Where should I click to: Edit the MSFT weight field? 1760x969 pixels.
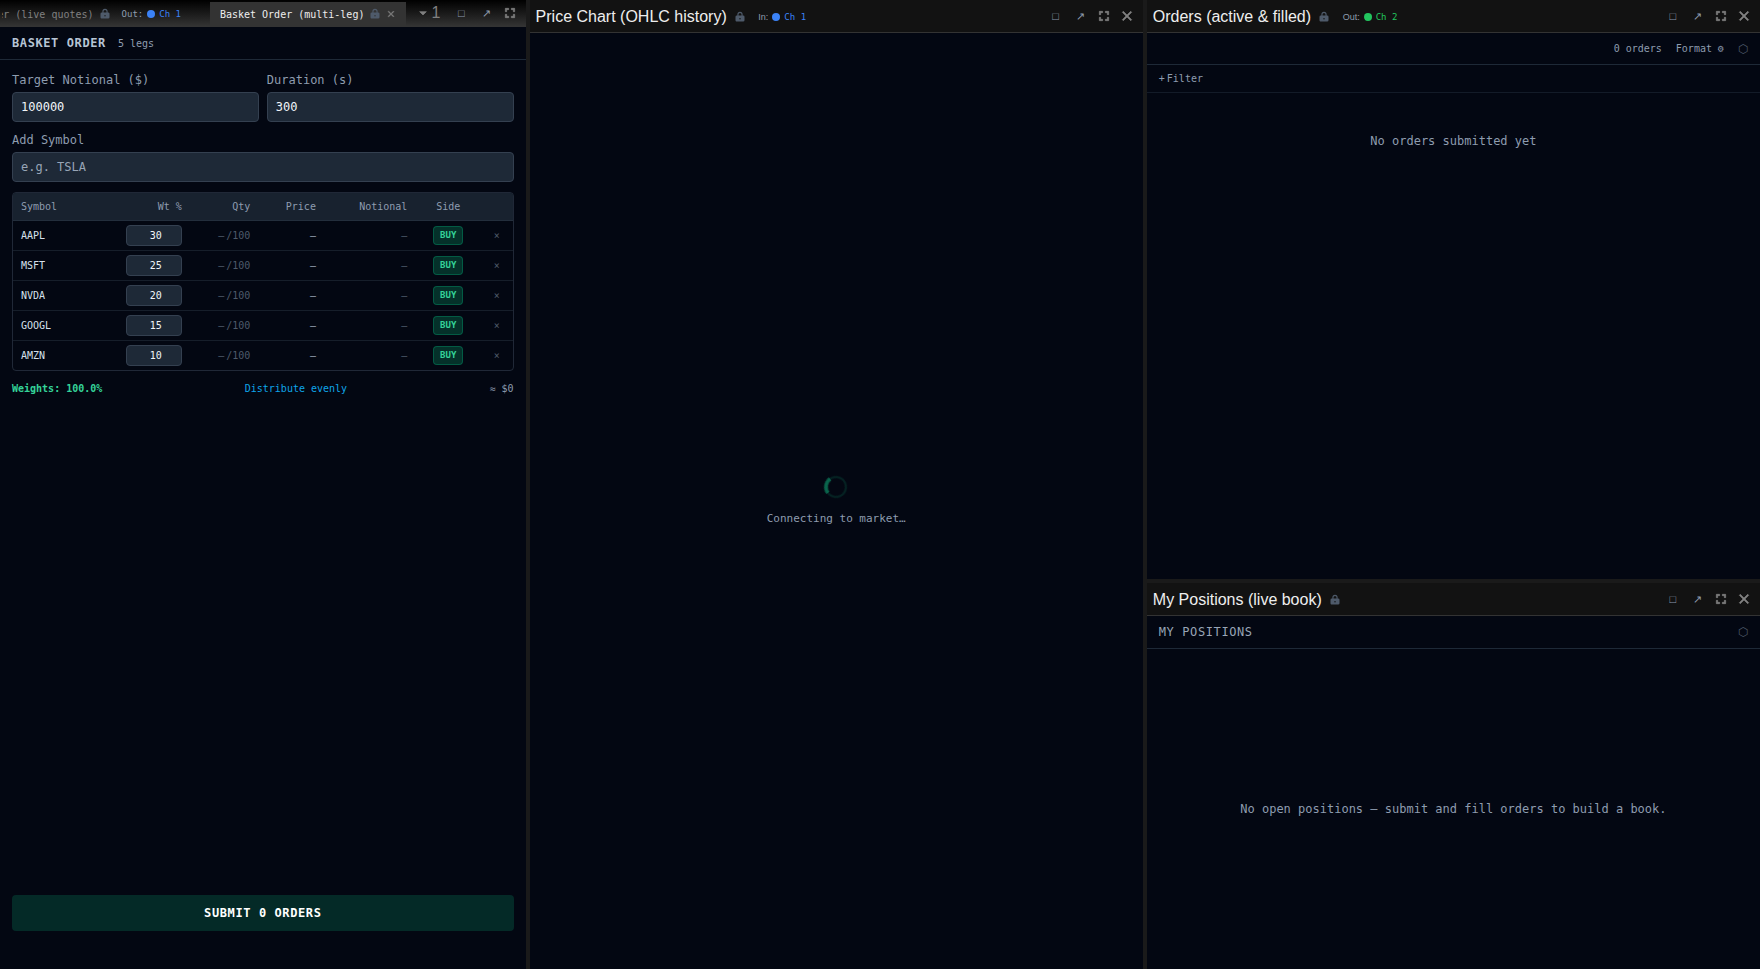(154, 265)
